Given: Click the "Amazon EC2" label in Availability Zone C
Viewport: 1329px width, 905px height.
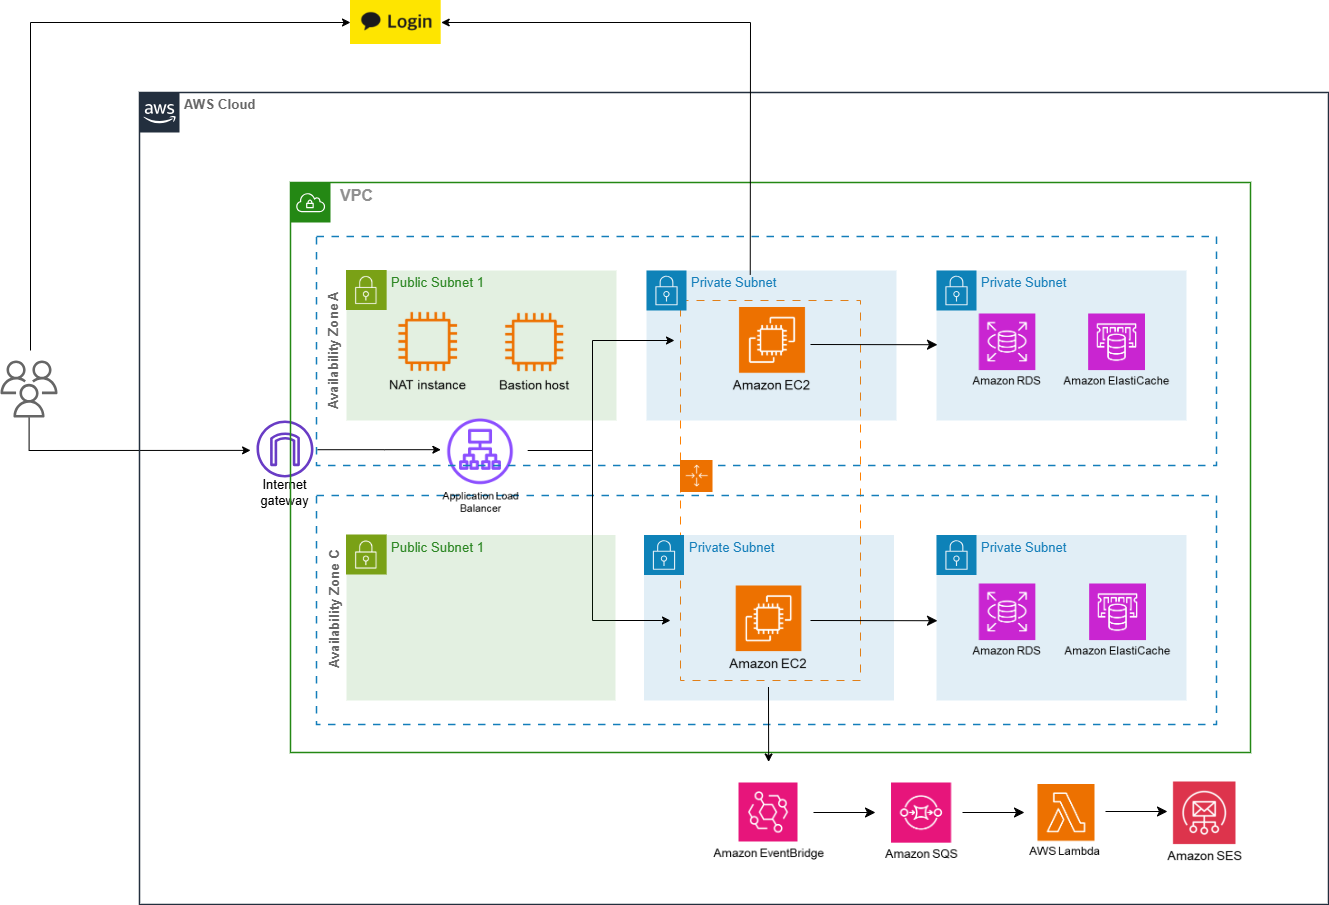Looking at the screenshot, I should pyautogui.click(x=768, y=663).
